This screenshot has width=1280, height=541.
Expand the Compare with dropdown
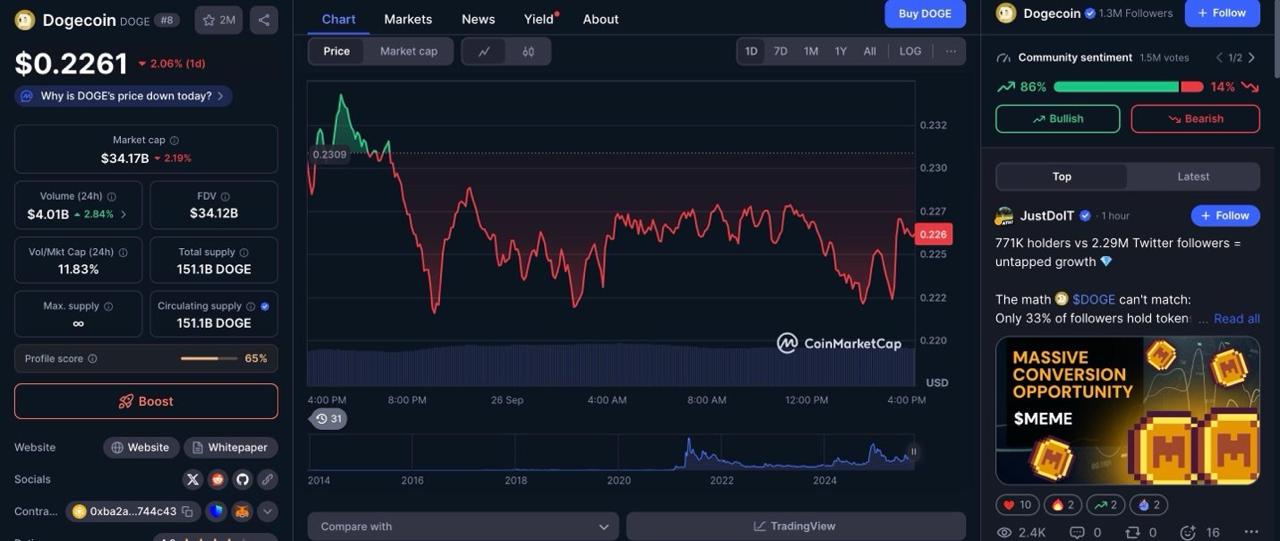point(463,526)
